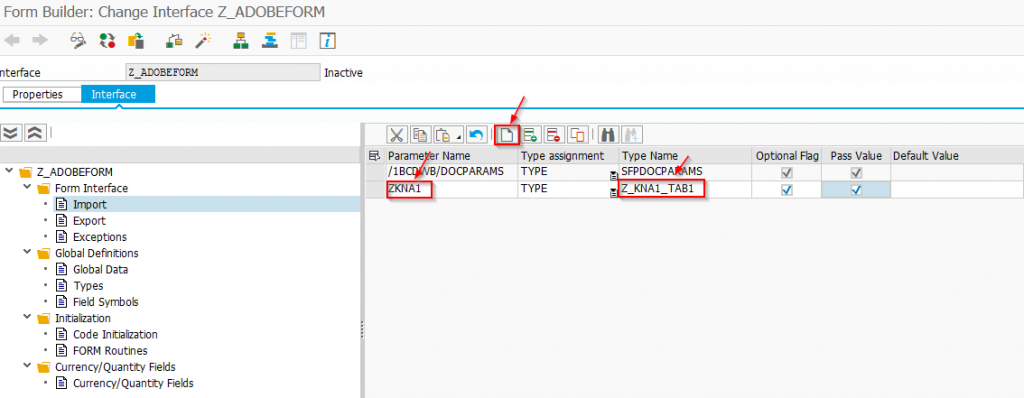Click Pass Value checkbox for /1BCDWB/DOCPARAMS

(856, 173)
